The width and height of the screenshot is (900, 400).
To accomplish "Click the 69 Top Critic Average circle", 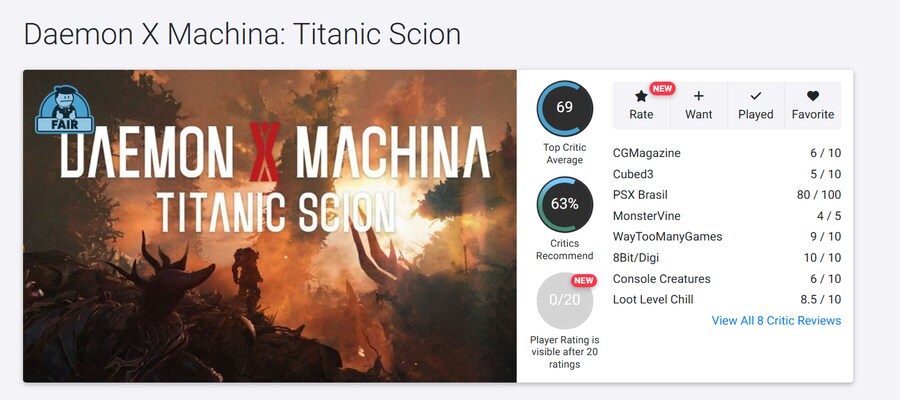I will pos(564,108).
